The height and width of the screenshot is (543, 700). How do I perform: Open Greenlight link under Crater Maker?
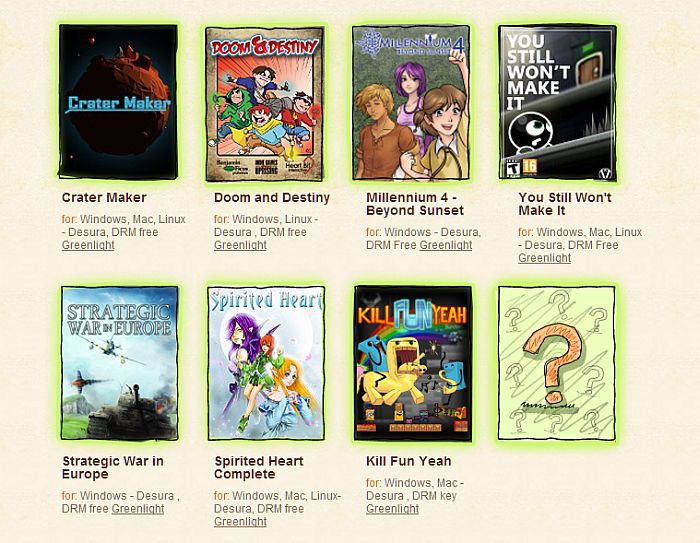(x=88, y=245)
